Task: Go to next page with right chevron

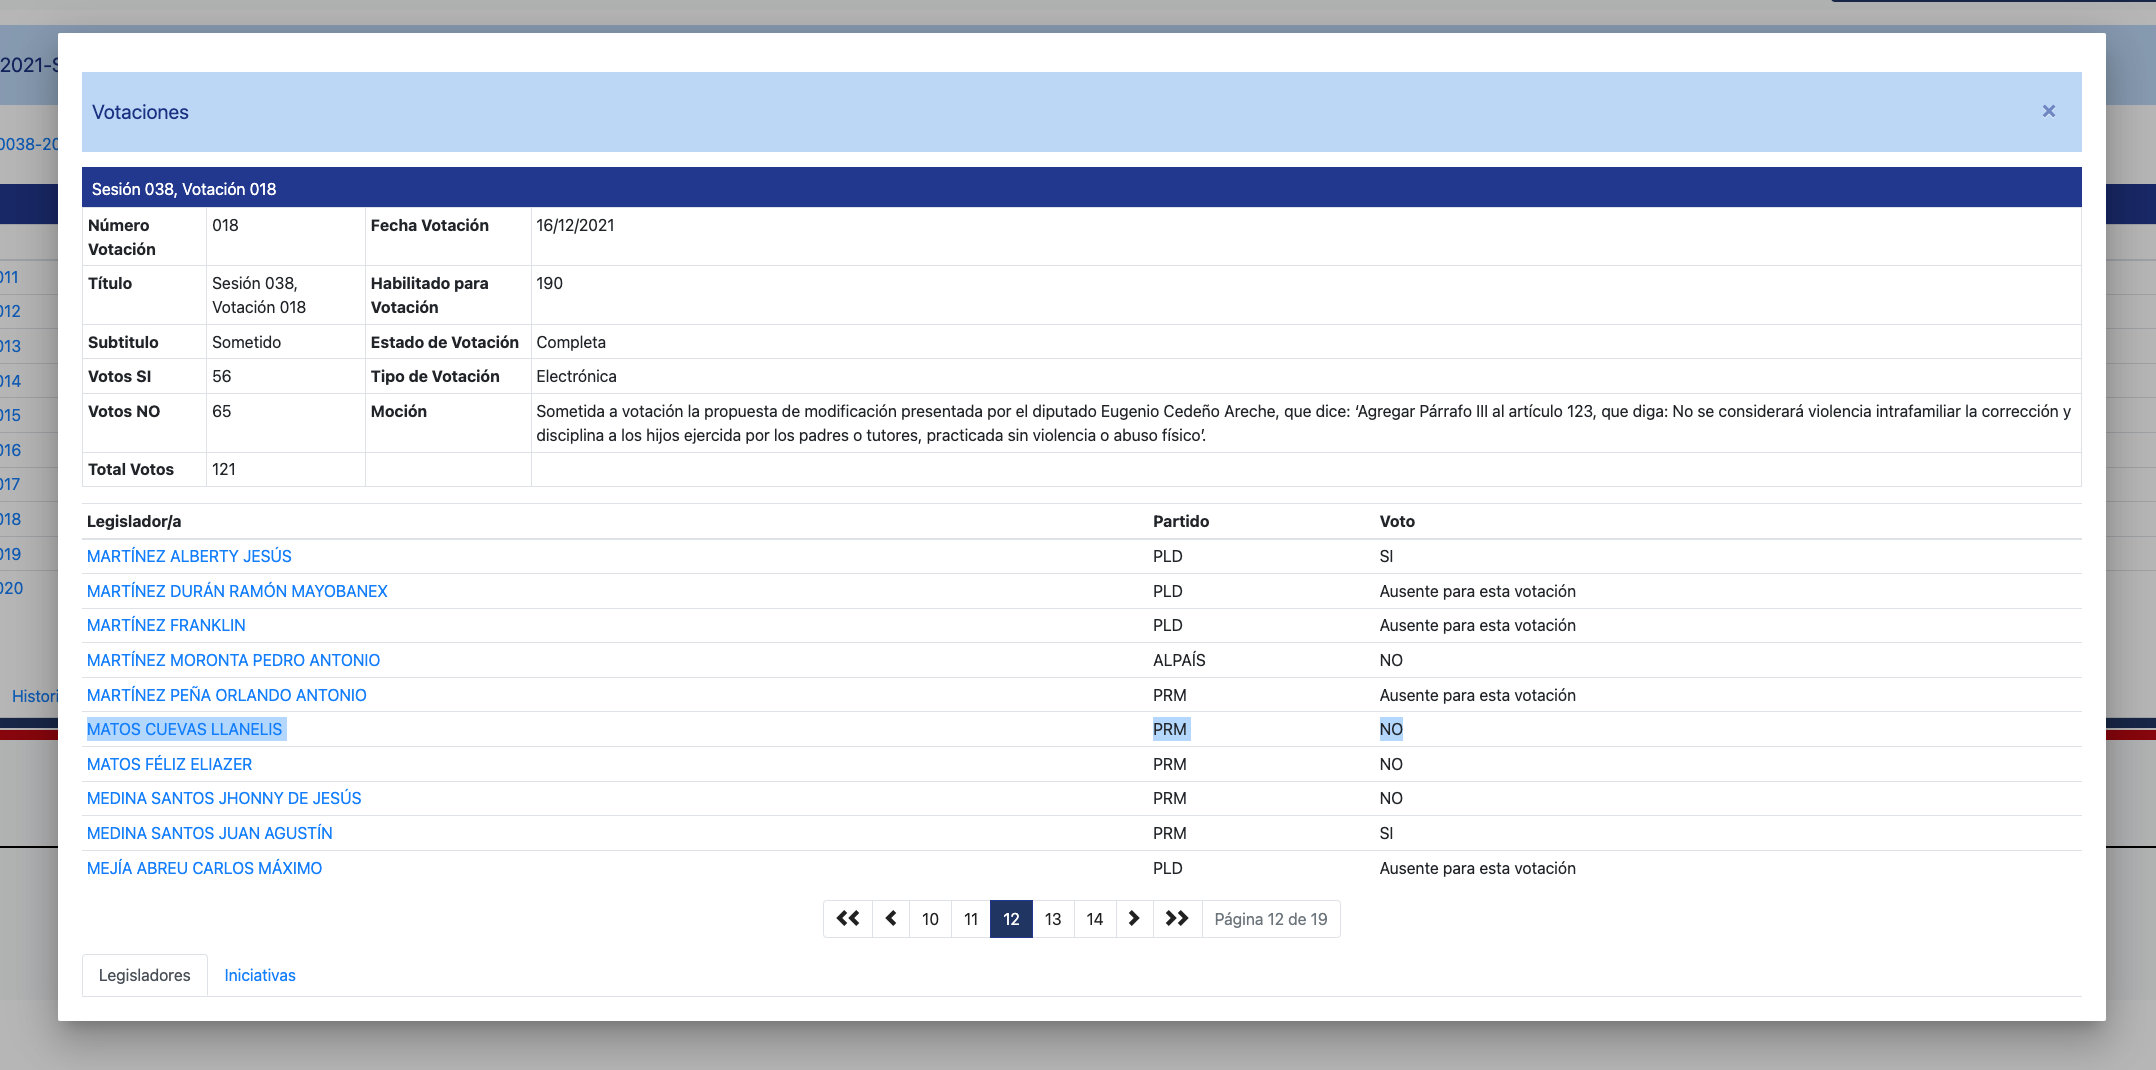Action: pos(1134,919)
